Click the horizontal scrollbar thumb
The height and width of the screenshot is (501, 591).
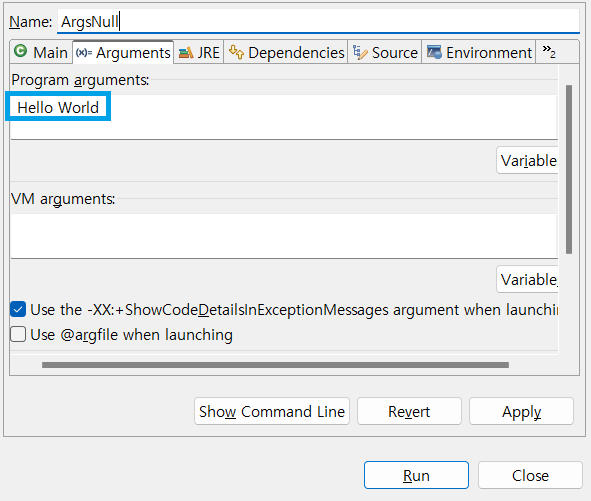[276, 365]
